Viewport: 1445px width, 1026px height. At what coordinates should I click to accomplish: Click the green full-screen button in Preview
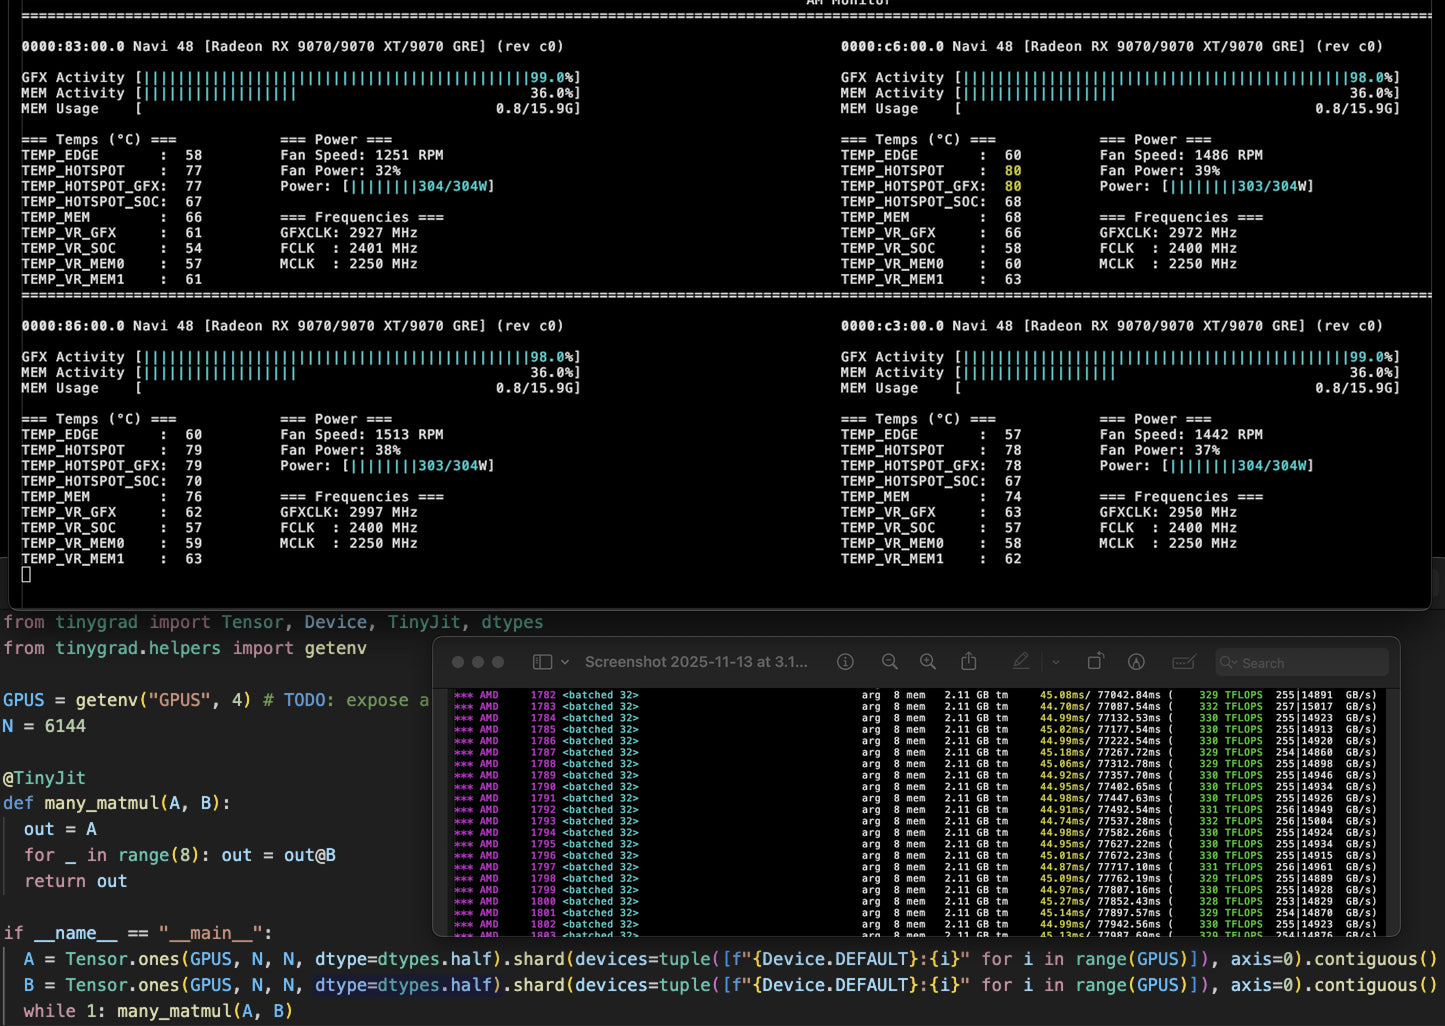tap(498, 662)
